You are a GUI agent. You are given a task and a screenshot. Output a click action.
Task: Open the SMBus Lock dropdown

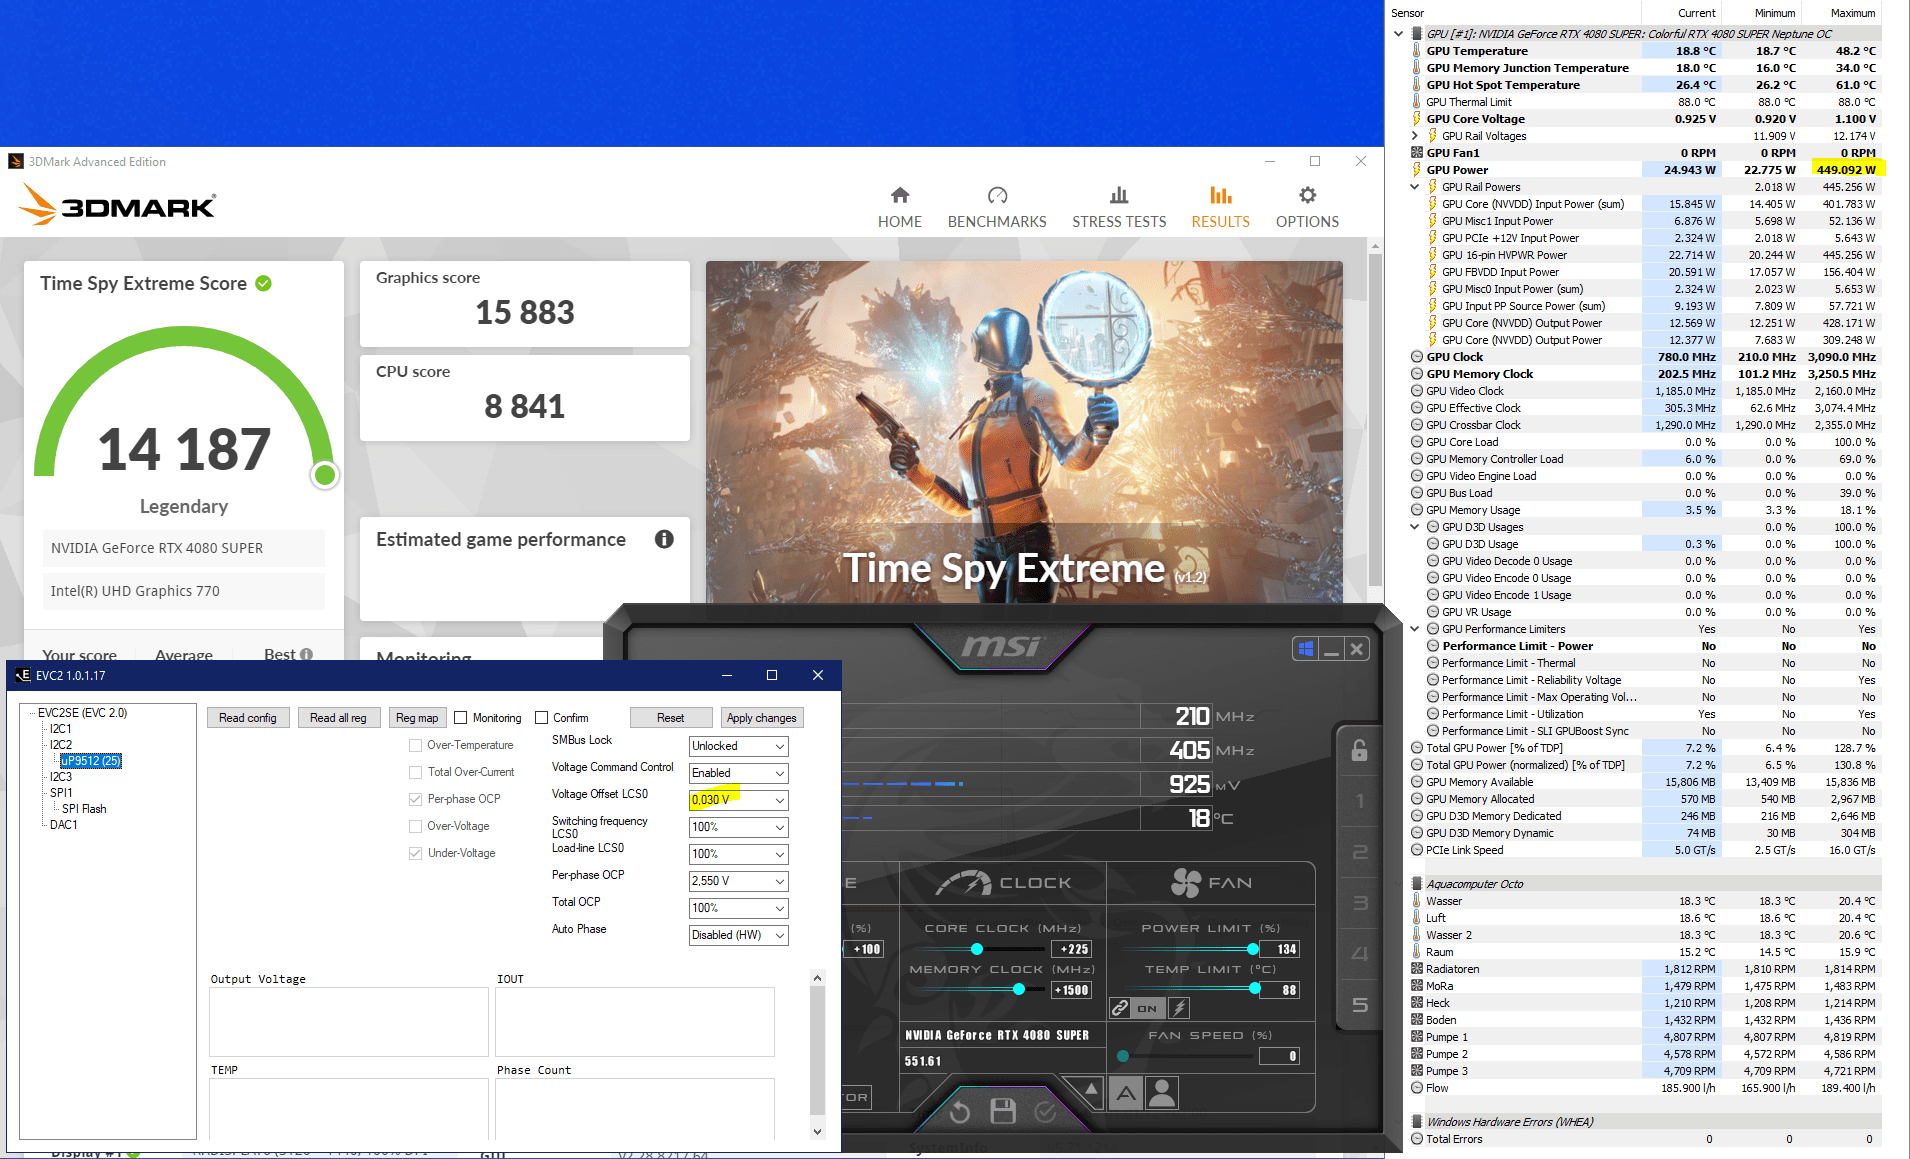(738, 746)
